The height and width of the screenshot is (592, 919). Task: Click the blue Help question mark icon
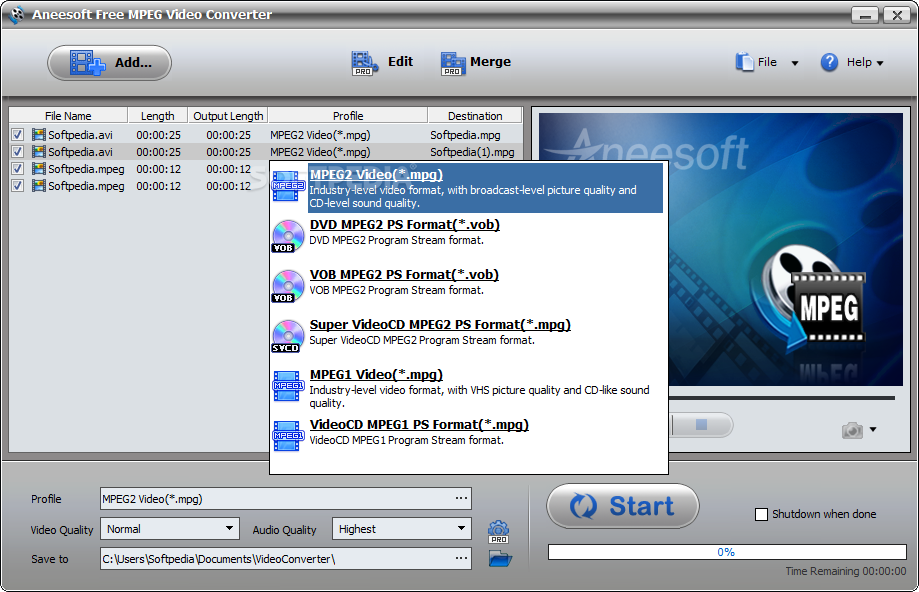(x=829, y=62)
